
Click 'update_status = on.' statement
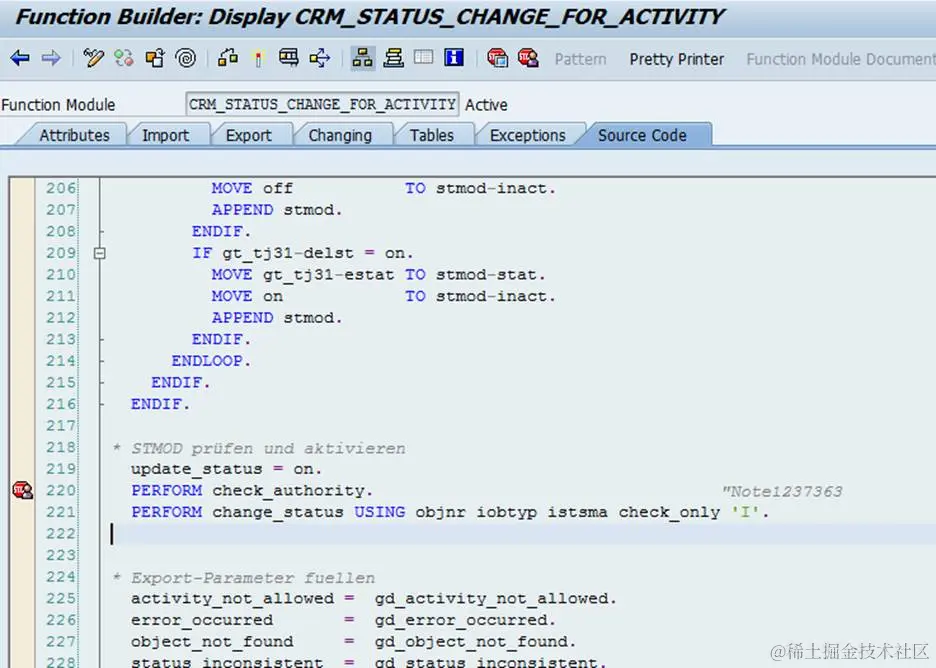tap(226, 469)
